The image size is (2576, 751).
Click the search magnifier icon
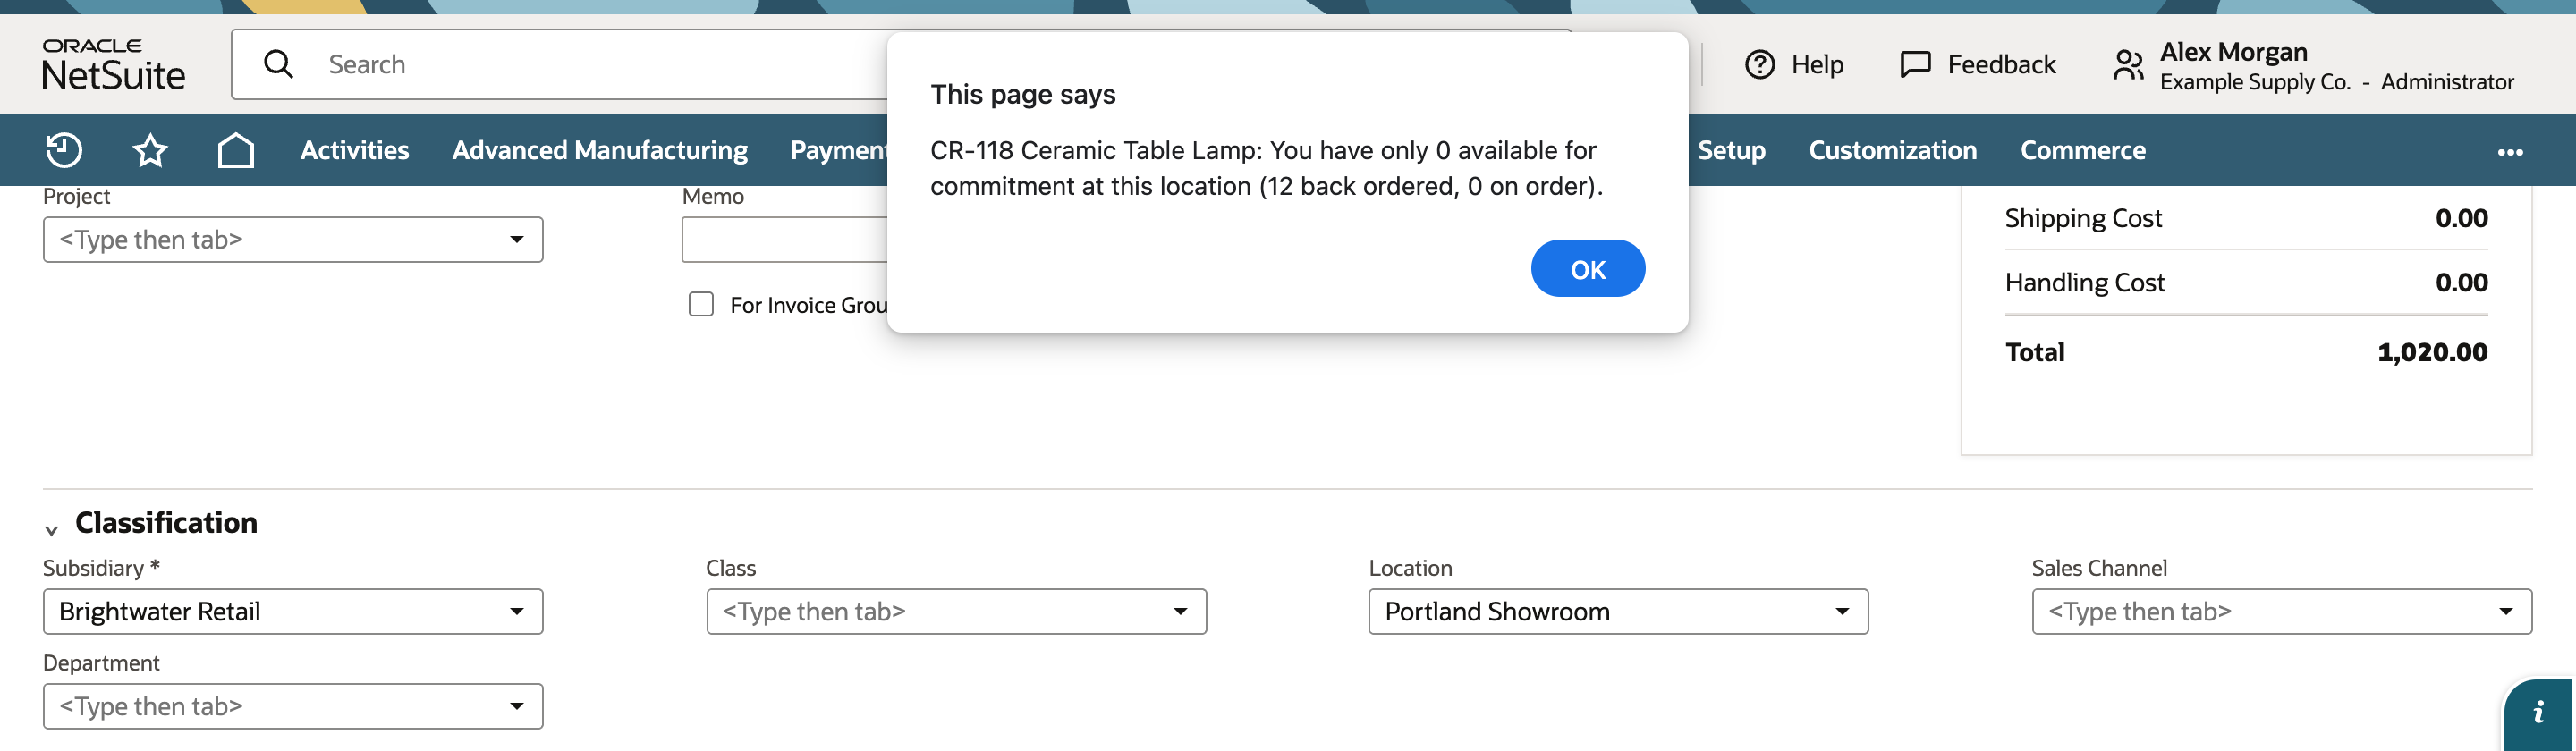278,64
